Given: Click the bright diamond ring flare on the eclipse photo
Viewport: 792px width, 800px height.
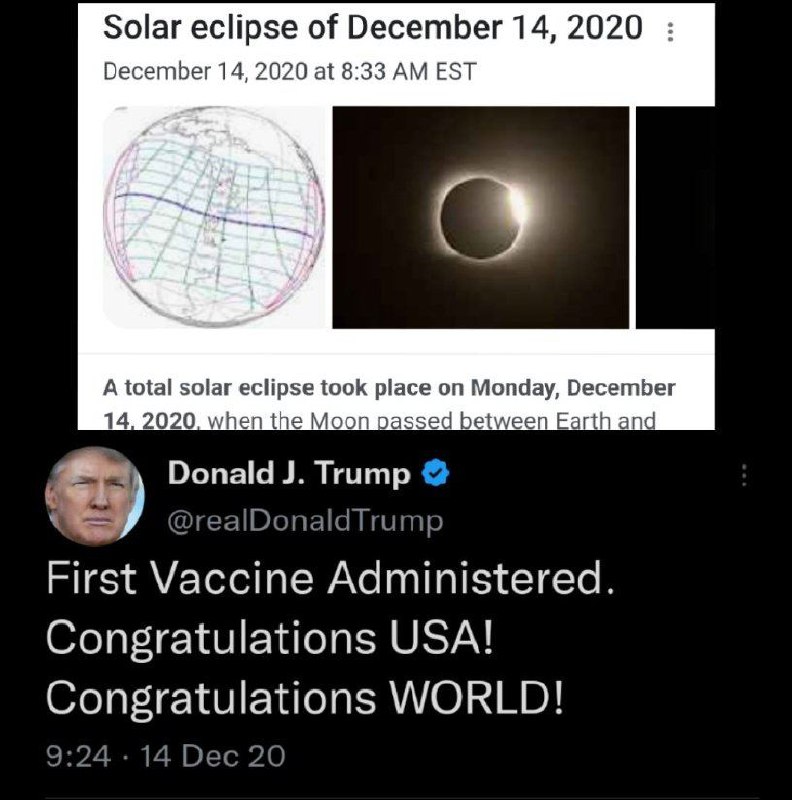Looking at the screenshot, I should click(x=517, y=206).
